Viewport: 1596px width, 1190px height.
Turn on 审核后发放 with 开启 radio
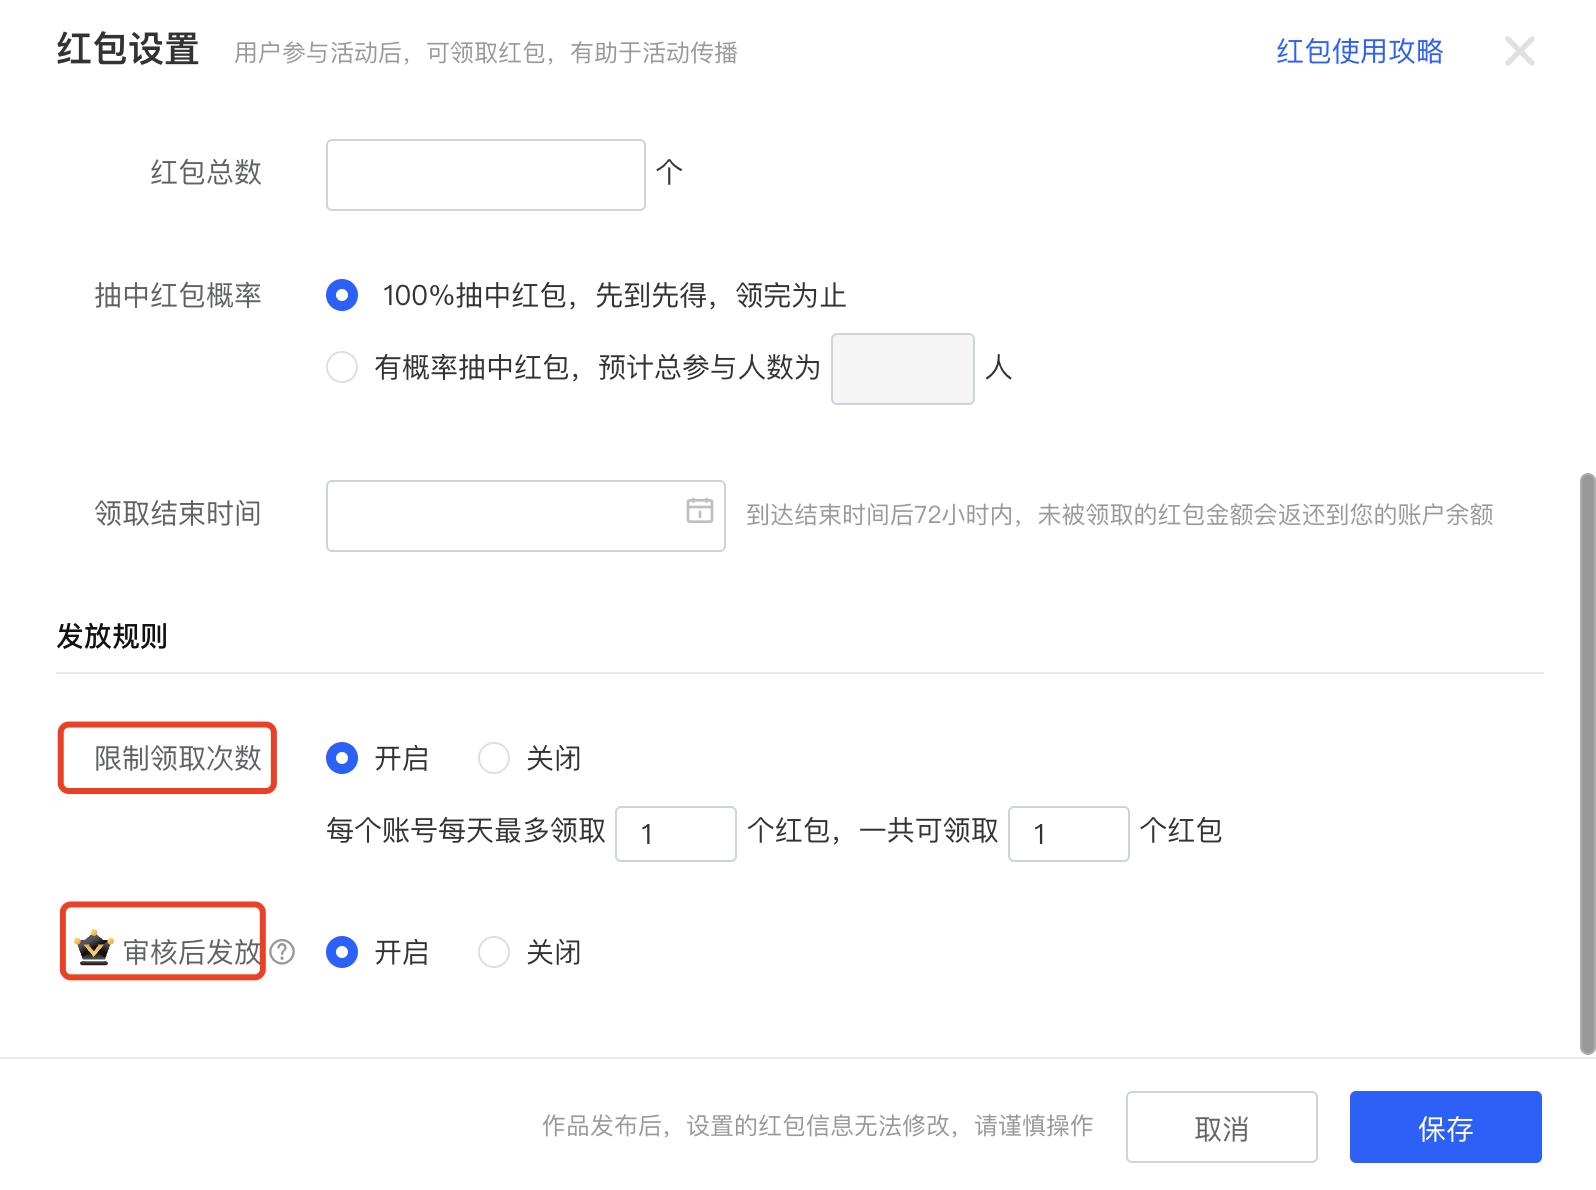click(x=342, y=952)
